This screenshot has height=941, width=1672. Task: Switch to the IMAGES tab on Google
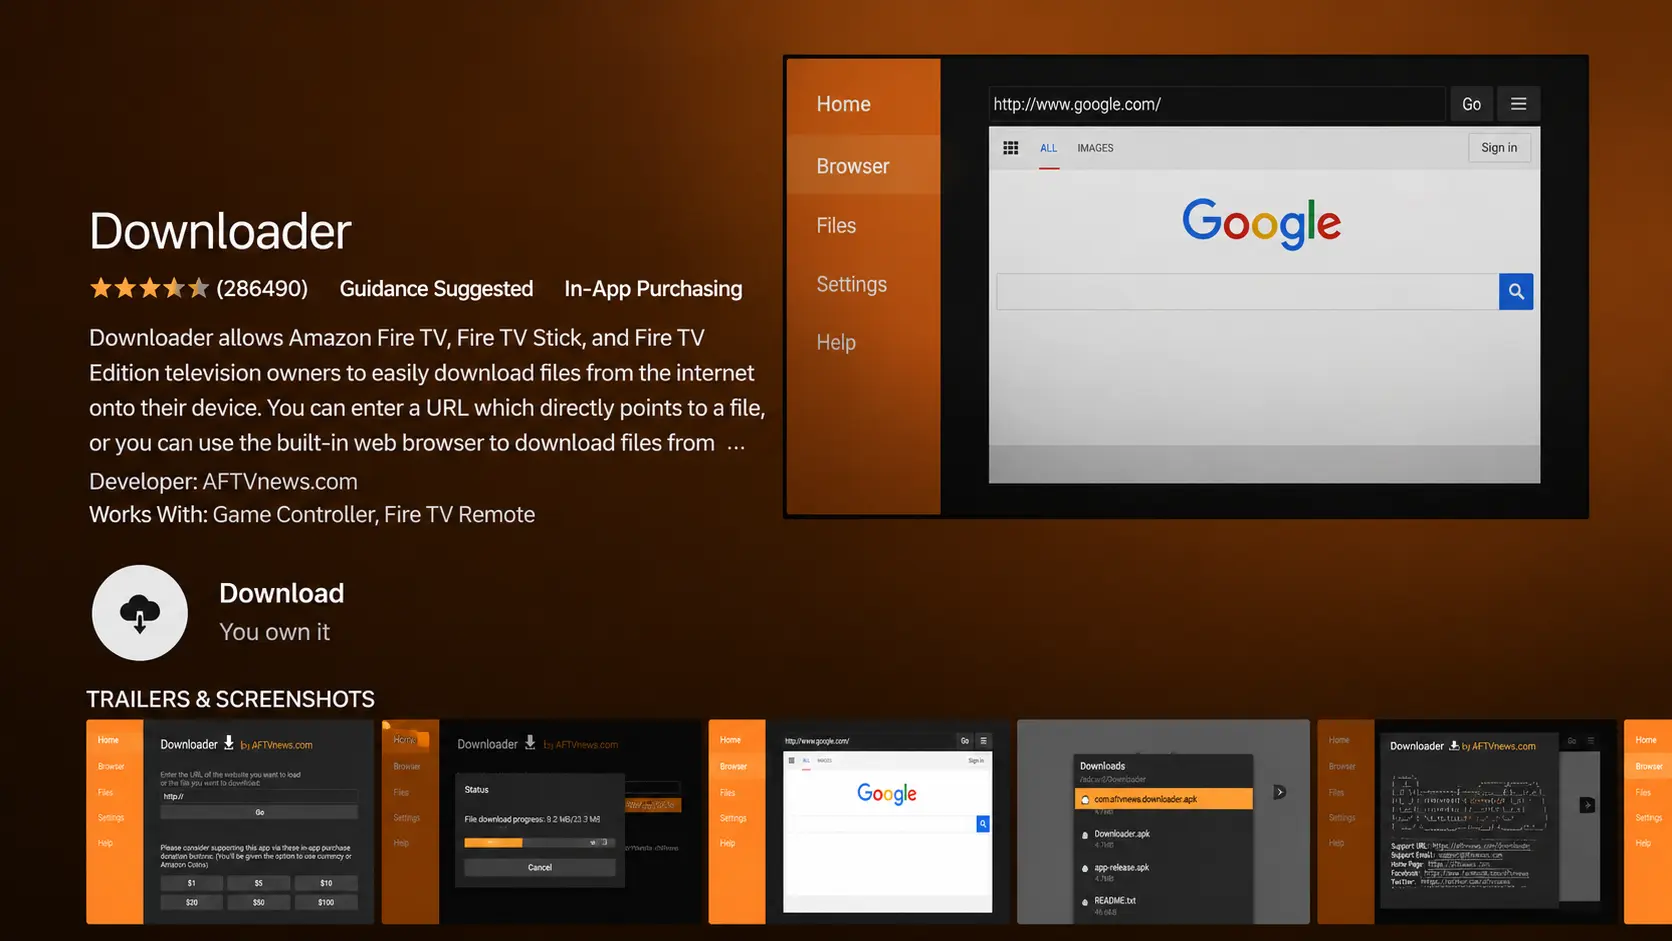coord(1095,148)
